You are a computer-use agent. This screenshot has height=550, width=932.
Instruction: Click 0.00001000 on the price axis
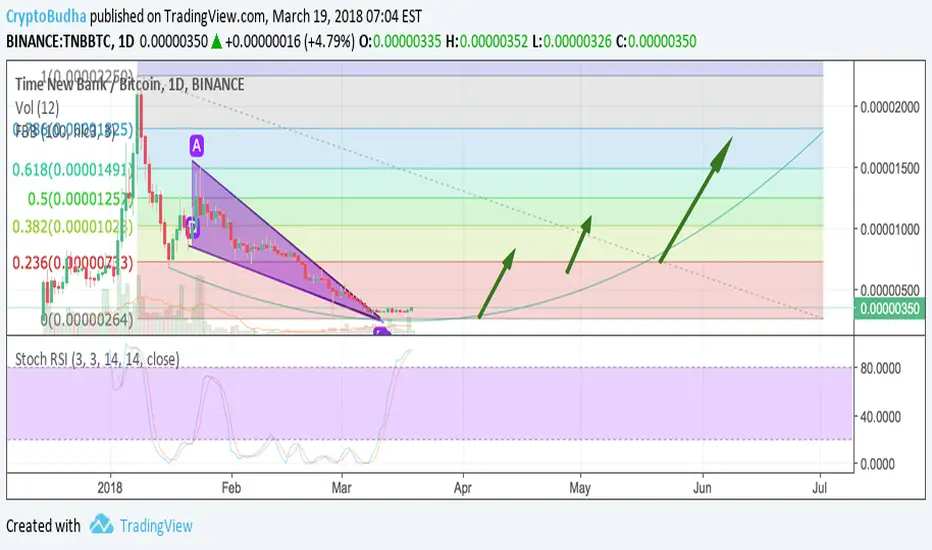[890, 229]
